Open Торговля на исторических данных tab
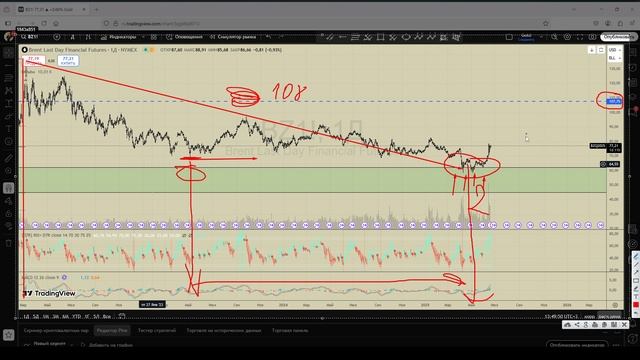640x360 pixels. click(x=224, y=331)
